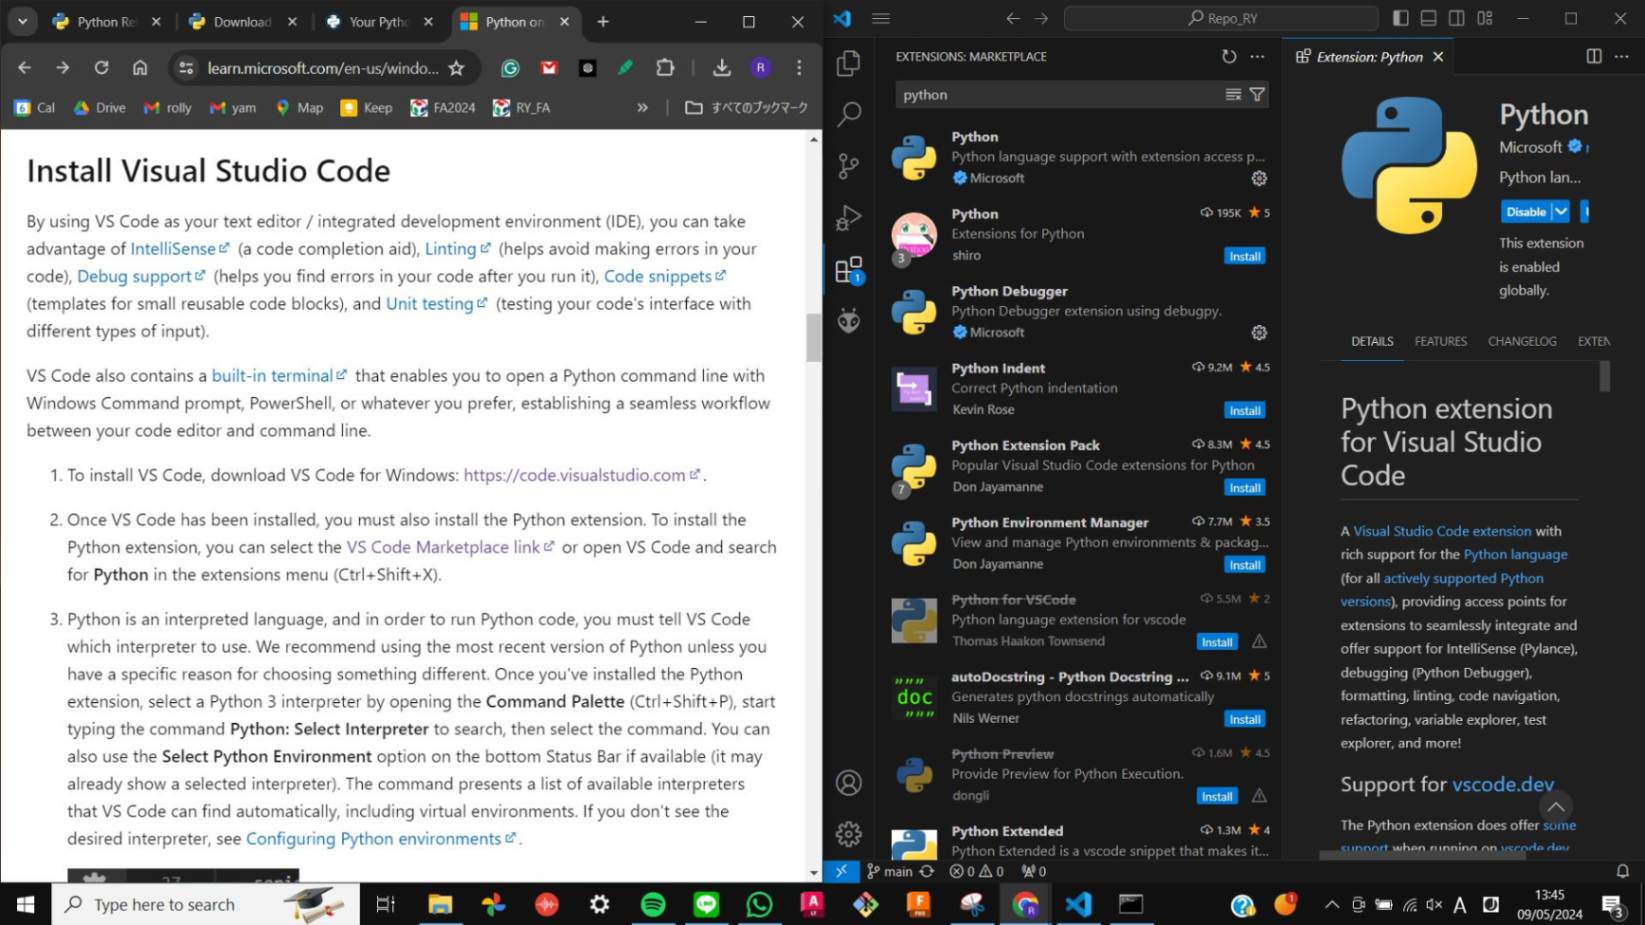Open the Grammarly extension in Chrome toolbar
This screenshot has width=1645, height=925.
coord(510,67)
